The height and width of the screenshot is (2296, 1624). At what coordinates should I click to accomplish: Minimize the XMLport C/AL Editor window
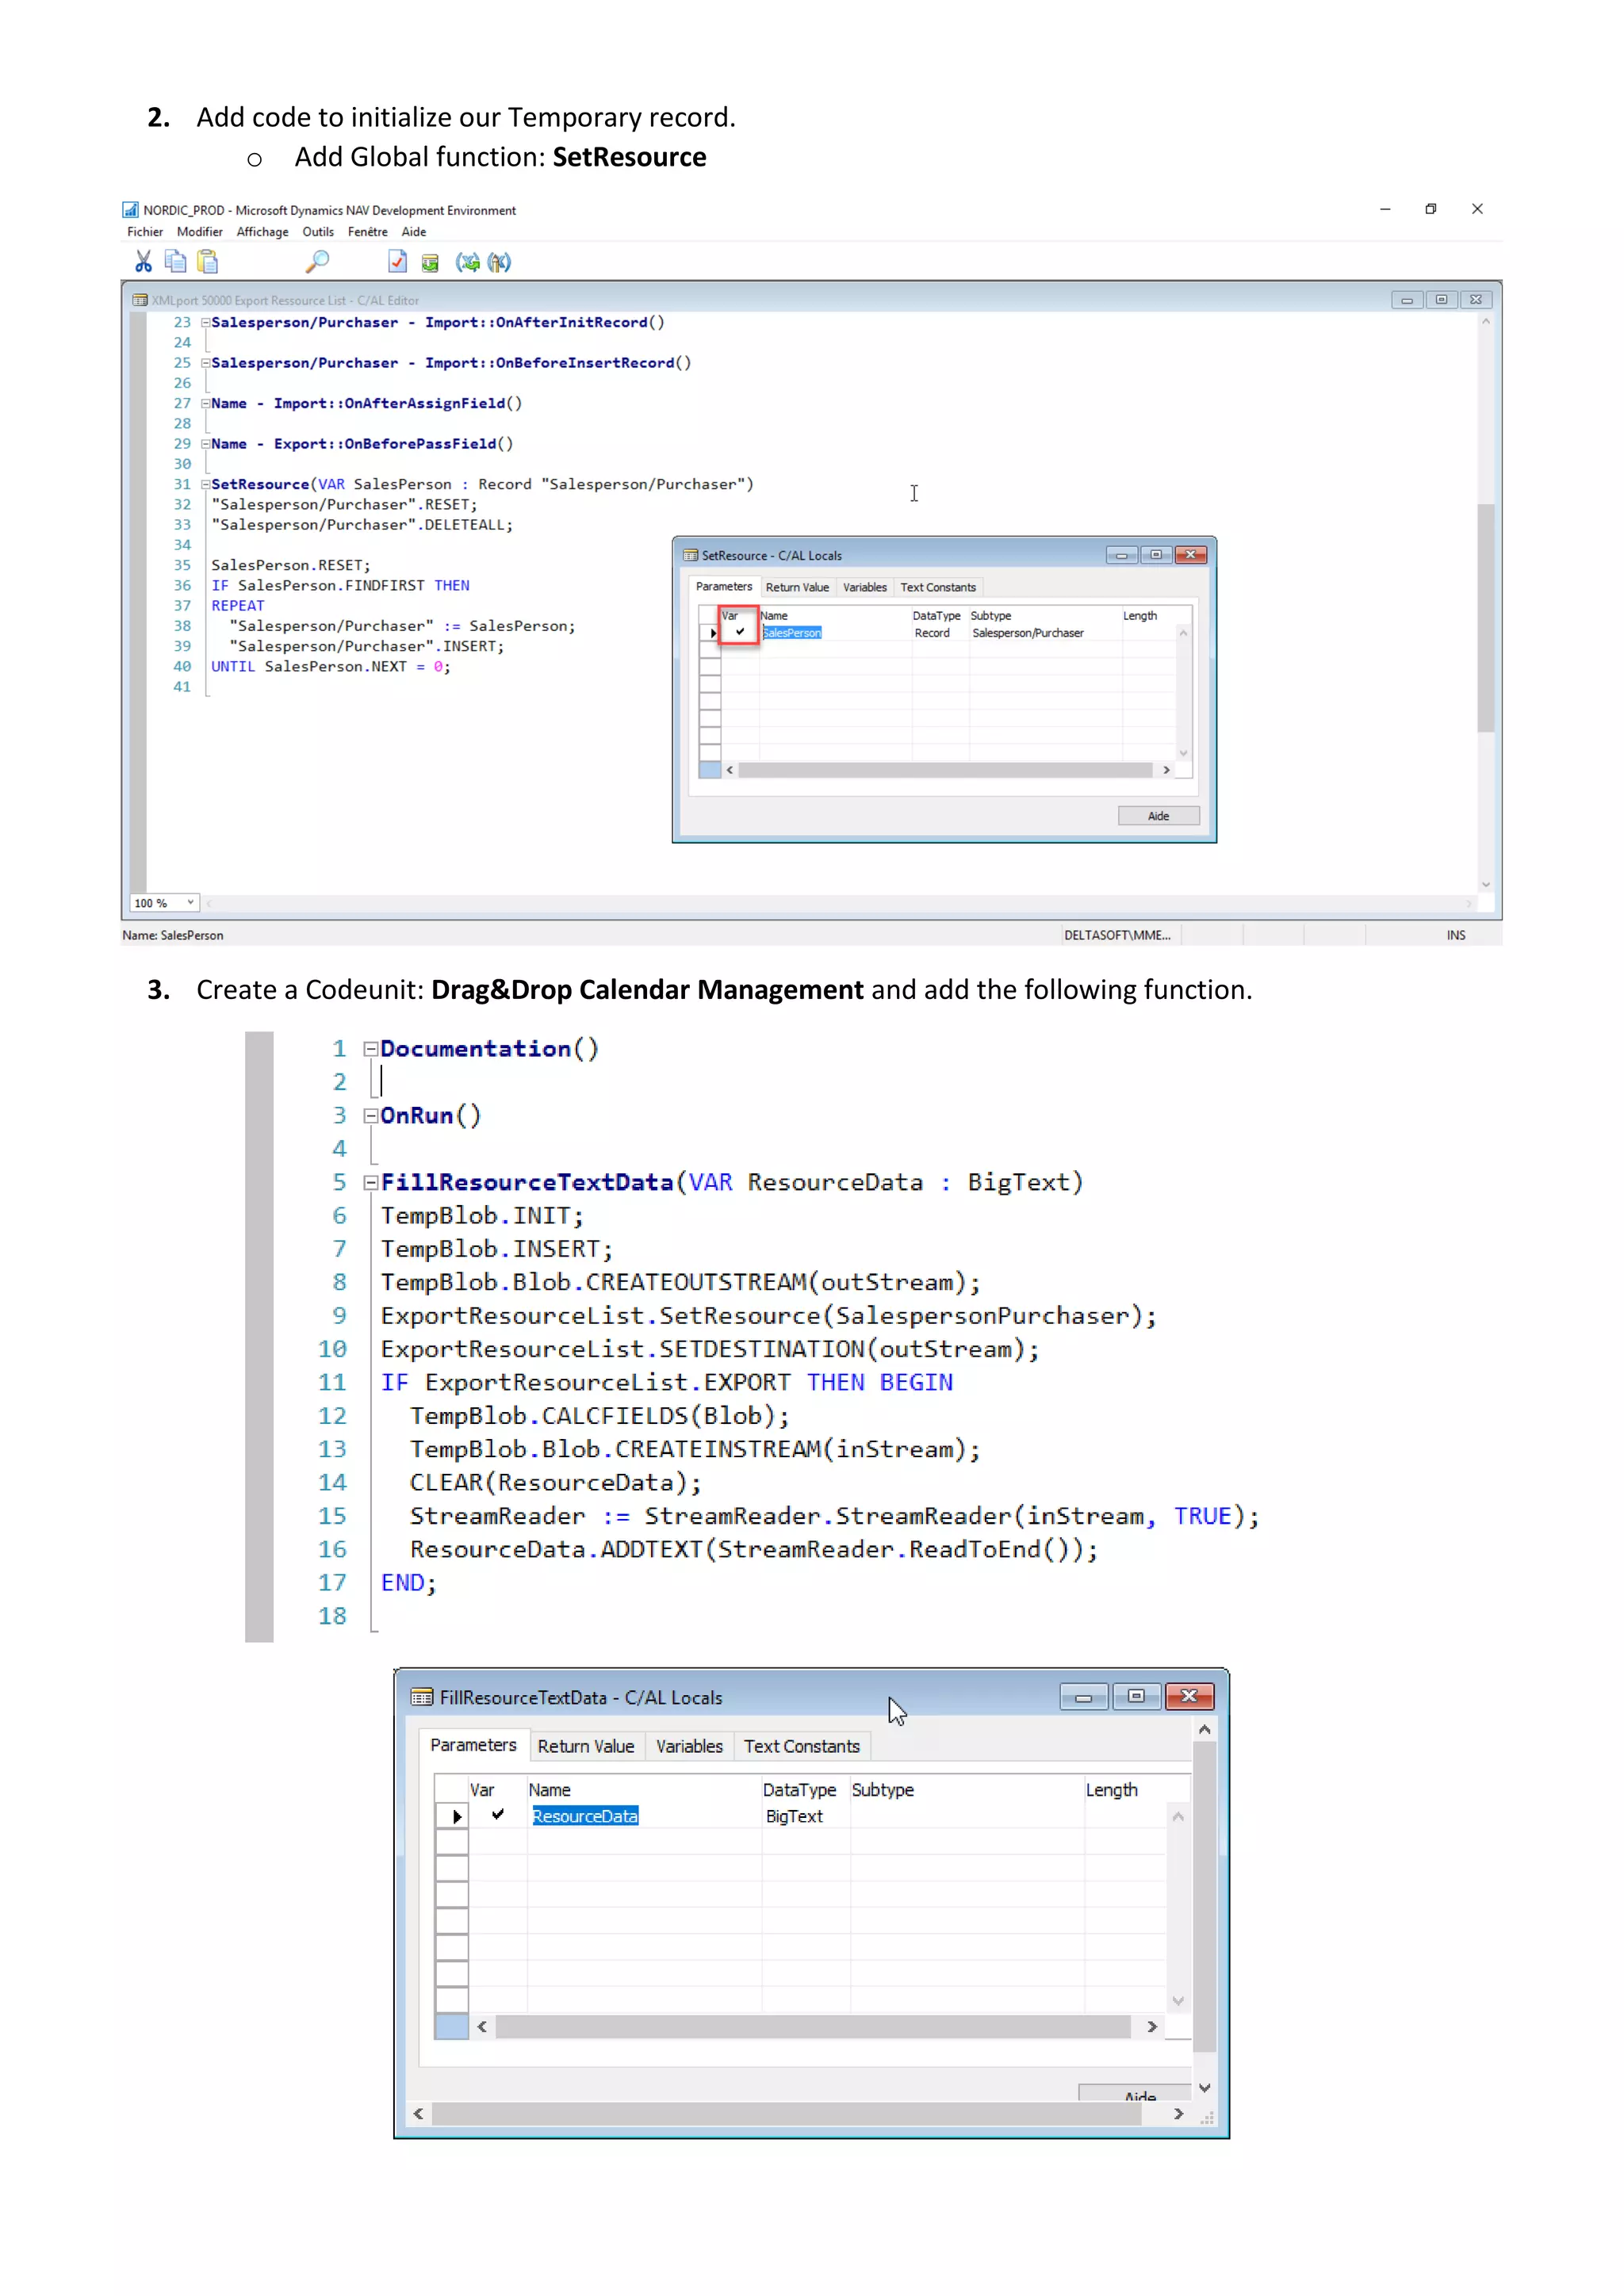click(1407, 300)
